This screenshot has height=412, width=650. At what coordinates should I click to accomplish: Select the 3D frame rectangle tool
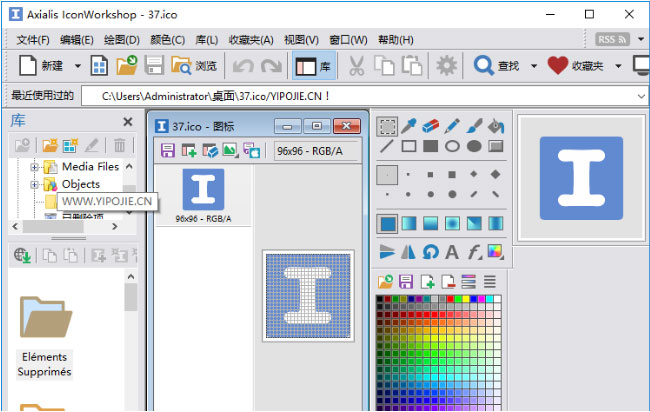pos(495,146)
